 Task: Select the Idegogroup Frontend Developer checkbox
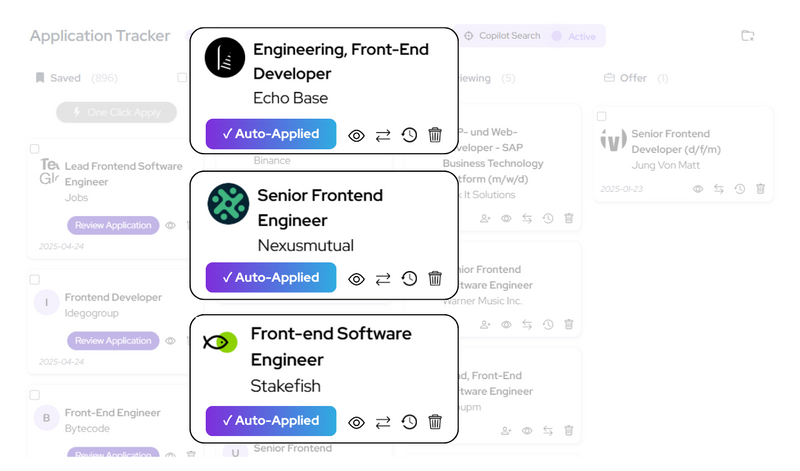tap(35, 280)
